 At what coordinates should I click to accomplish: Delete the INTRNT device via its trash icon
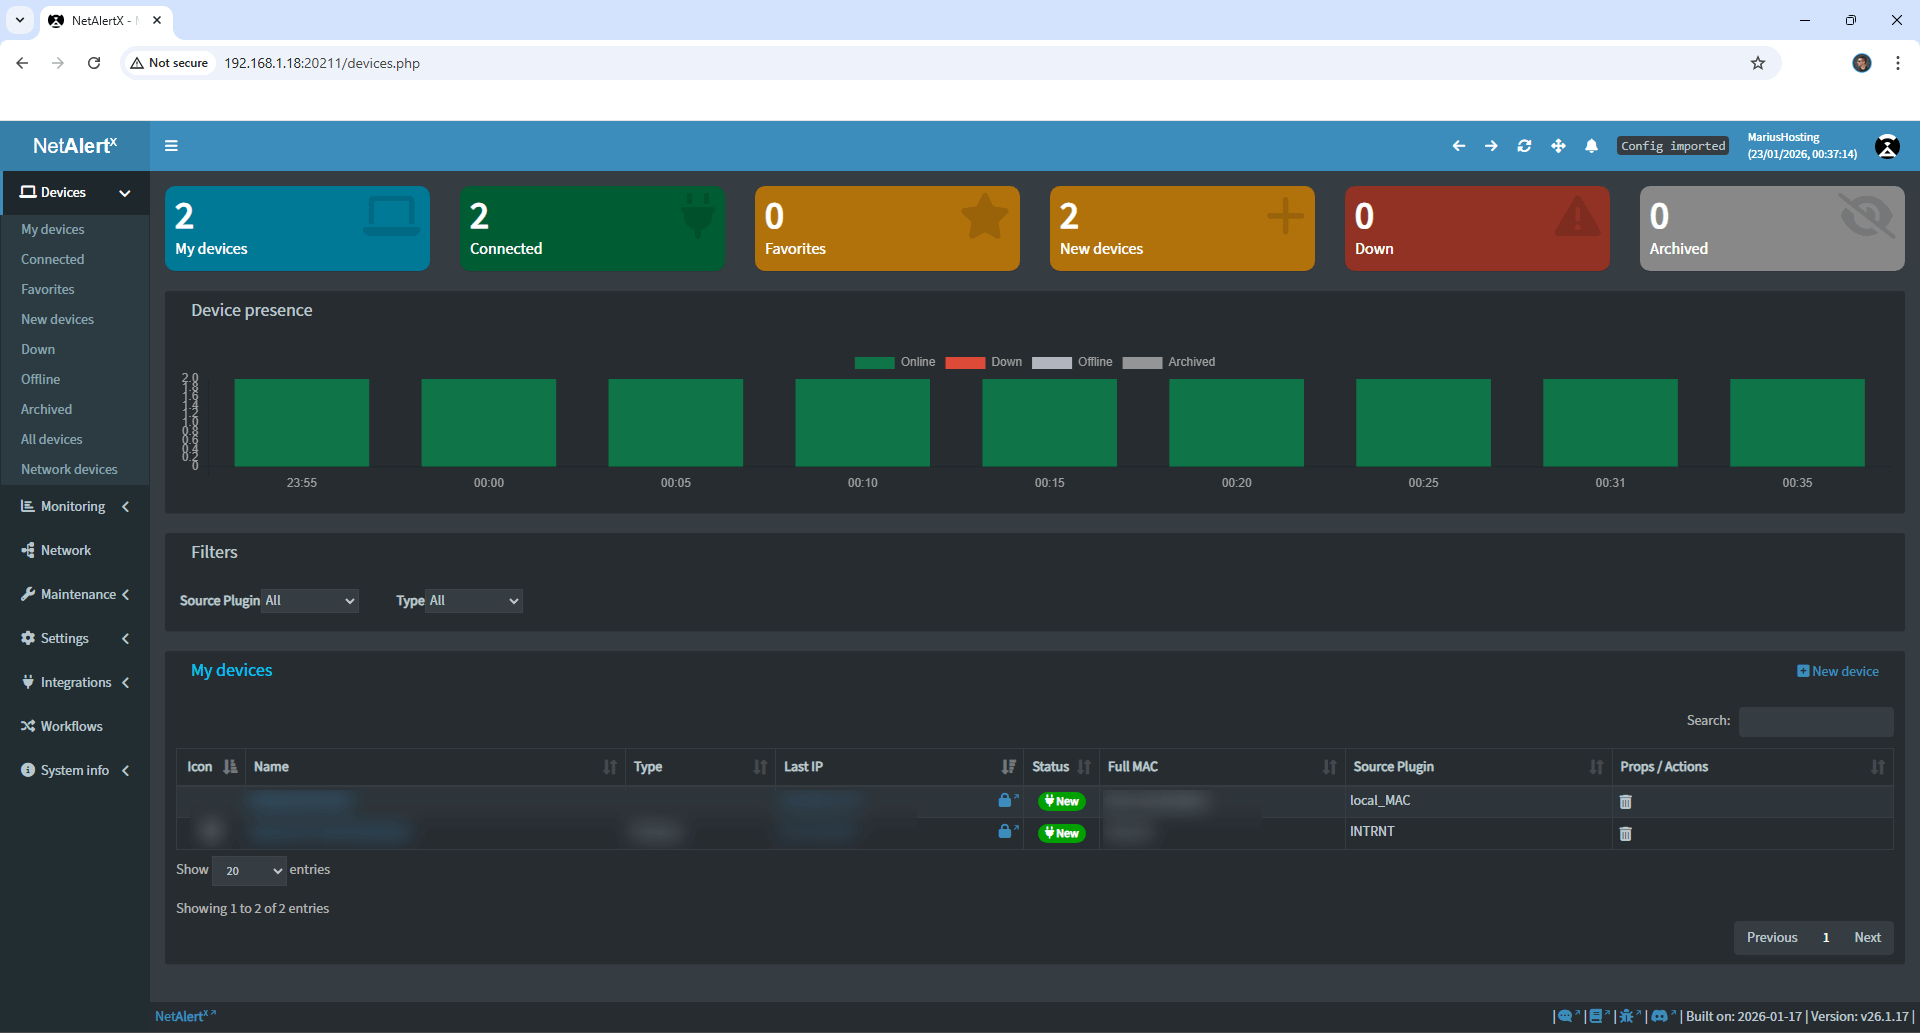[1625, 833]
